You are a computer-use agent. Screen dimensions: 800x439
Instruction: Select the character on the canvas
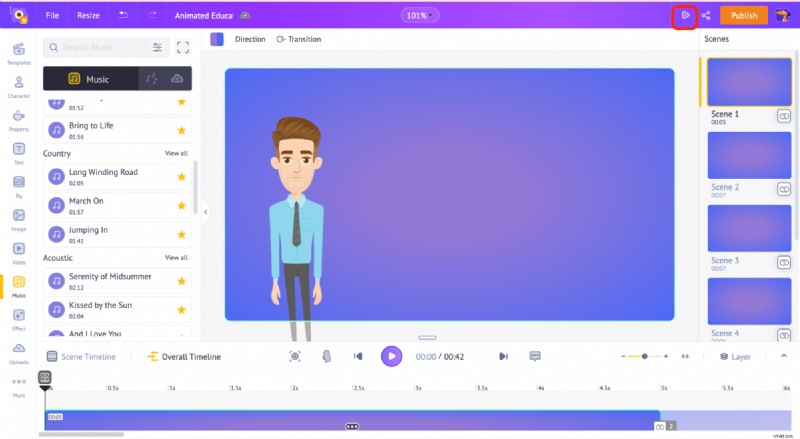click(x=296, y=229)
